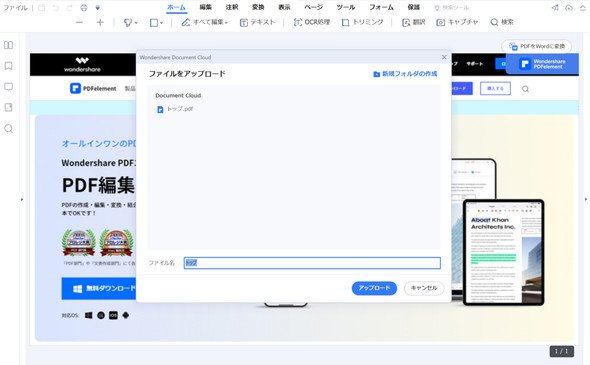Select トップ.pdf in Document Cloud list
590x365 pixels.
tap(175, 109)
